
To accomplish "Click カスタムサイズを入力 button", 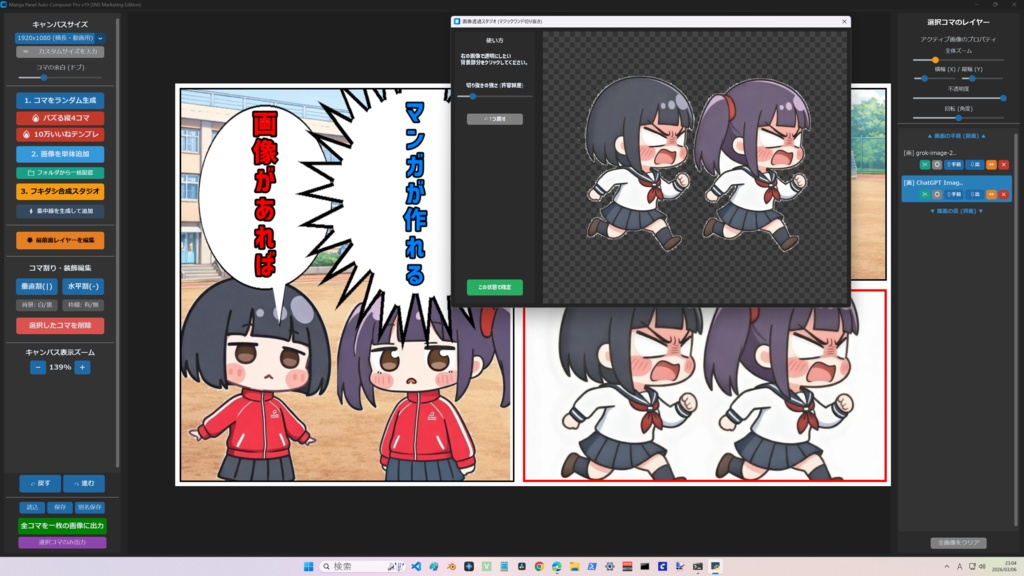I will coord(60,52).
